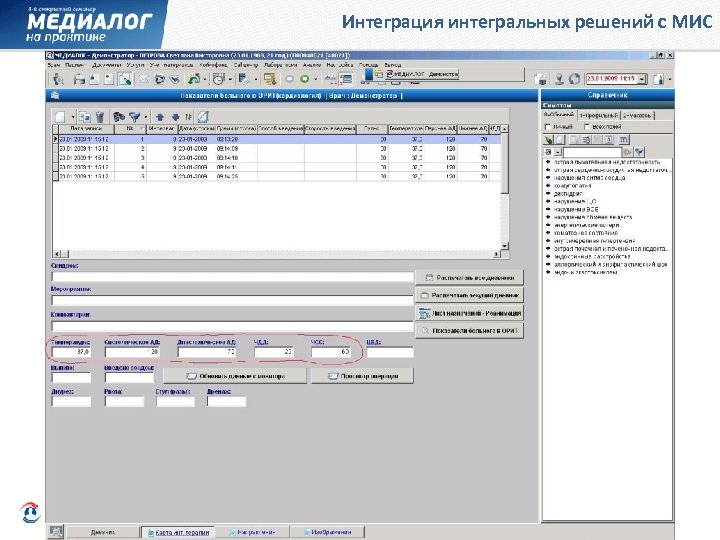This screenshot has height=540, width=720.
Task: Click the grid vertical scrollbar down arrow
Action: [504, 246]
